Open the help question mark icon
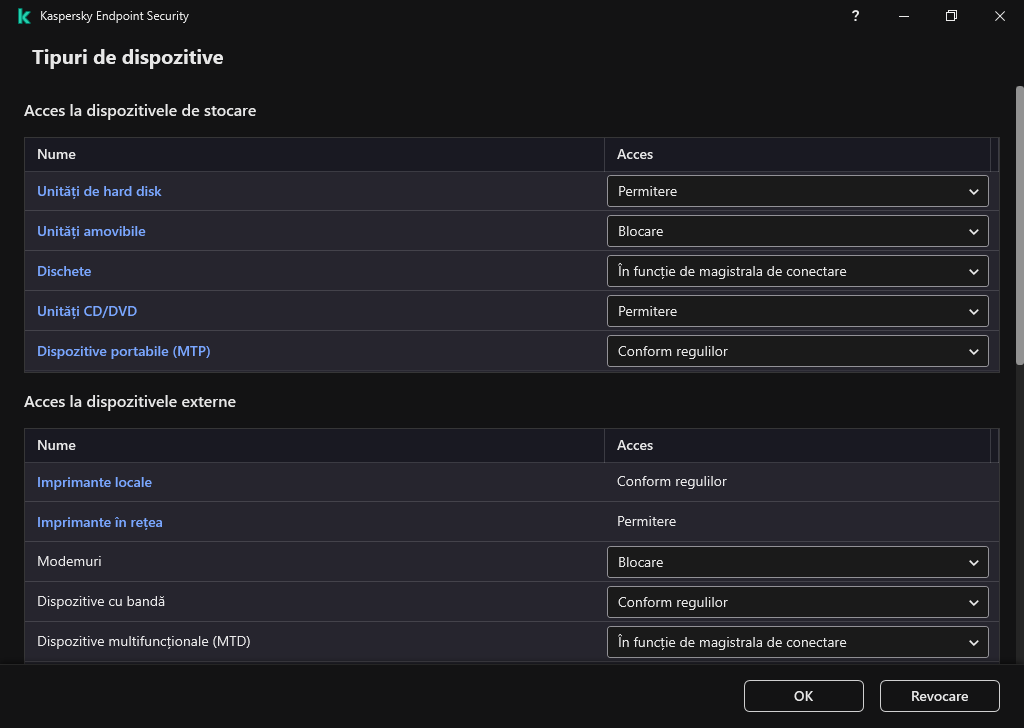Image resolution: width=1024 pixels, height=728 pixels. click(x=855, y=16)
